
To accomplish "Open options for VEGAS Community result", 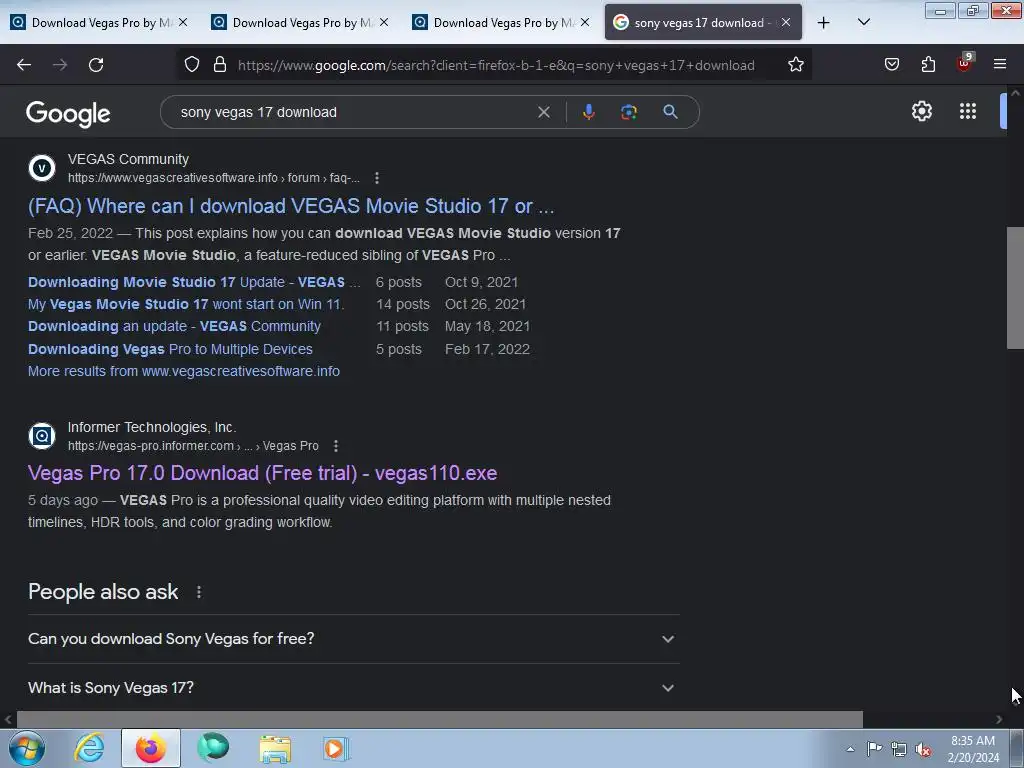I will (377, 178).
